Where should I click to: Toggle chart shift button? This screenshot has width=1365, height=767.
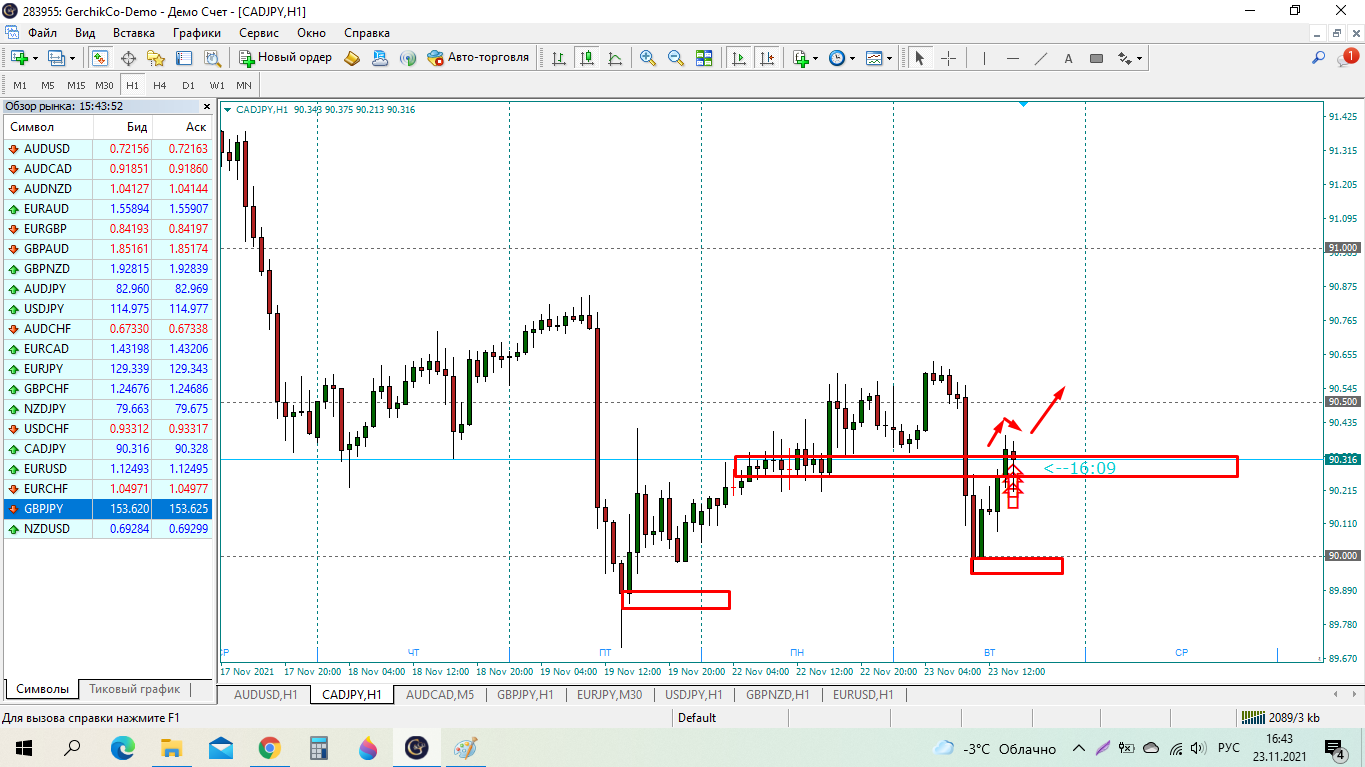coord(767,58)
